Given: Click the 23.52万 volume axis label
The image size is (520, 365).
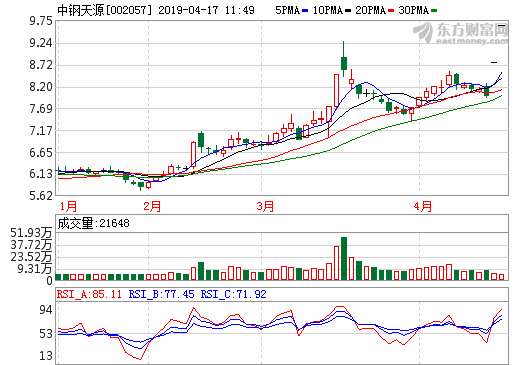Looking at the screenshot, I should coord(31,257).
